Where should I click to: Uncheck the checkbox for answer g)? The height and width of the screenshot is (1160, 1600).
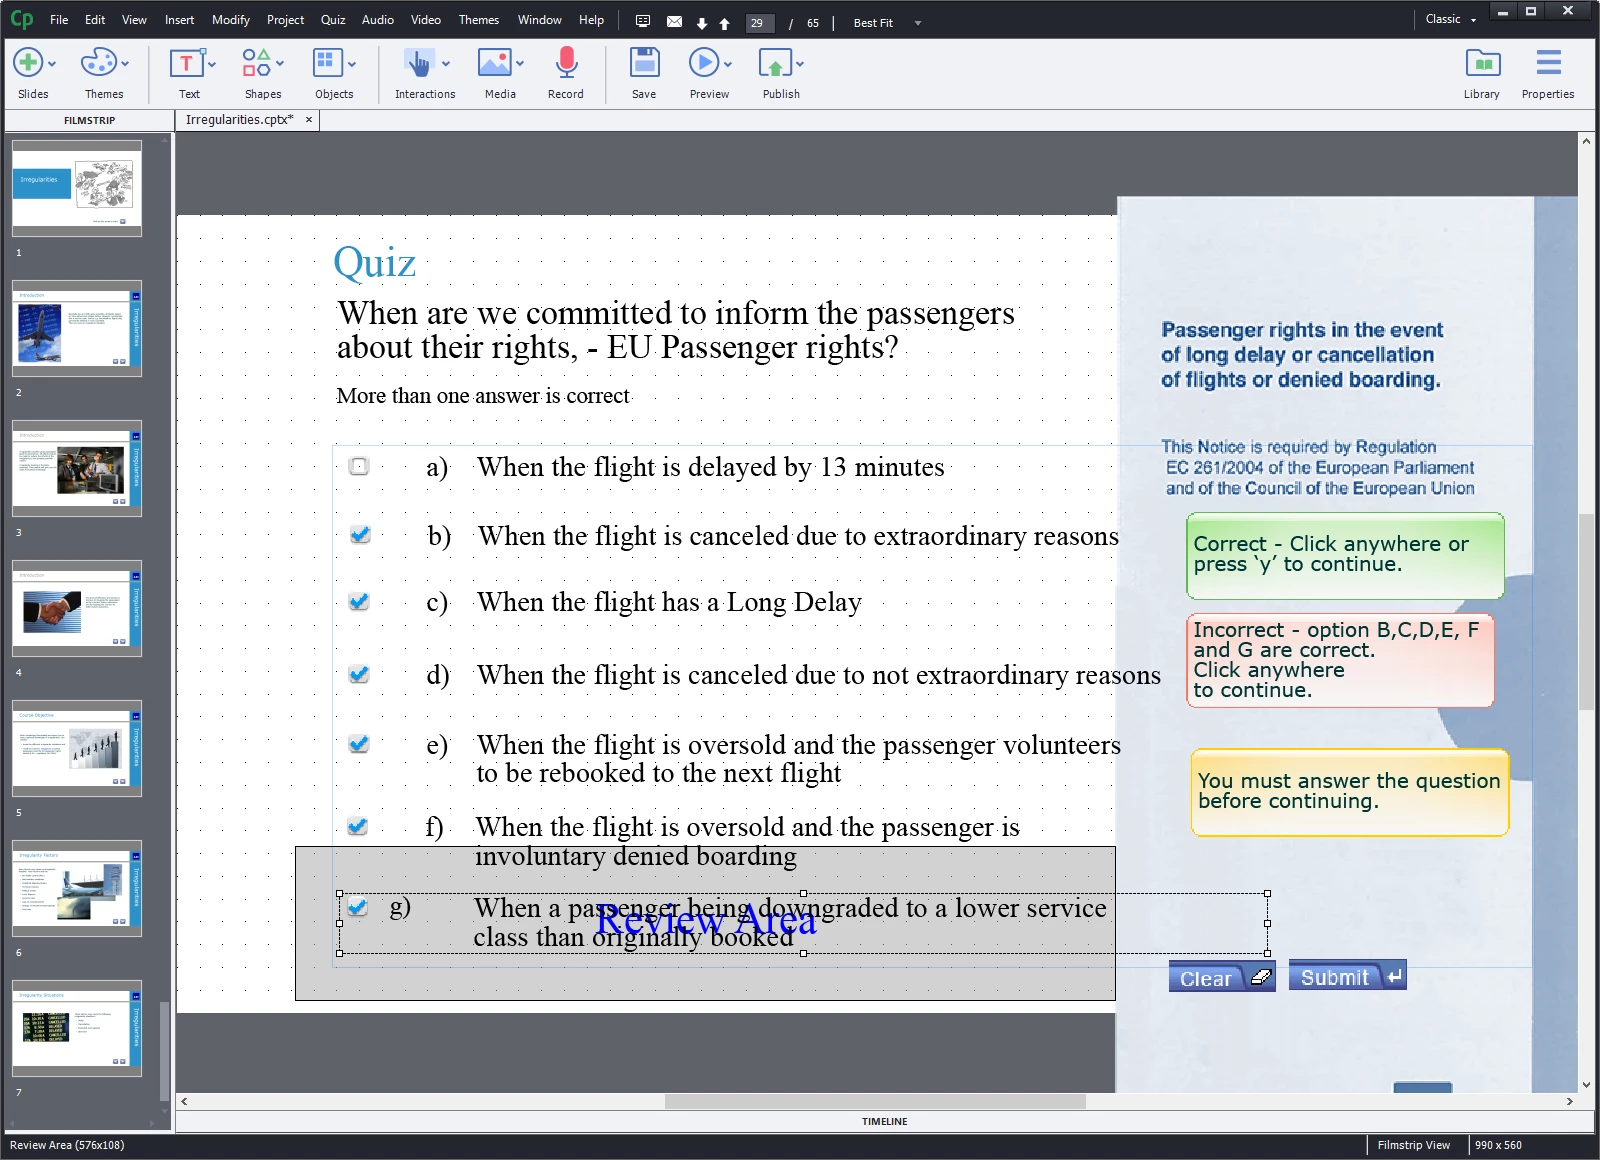pyautogui.click(x=357, y=907)
